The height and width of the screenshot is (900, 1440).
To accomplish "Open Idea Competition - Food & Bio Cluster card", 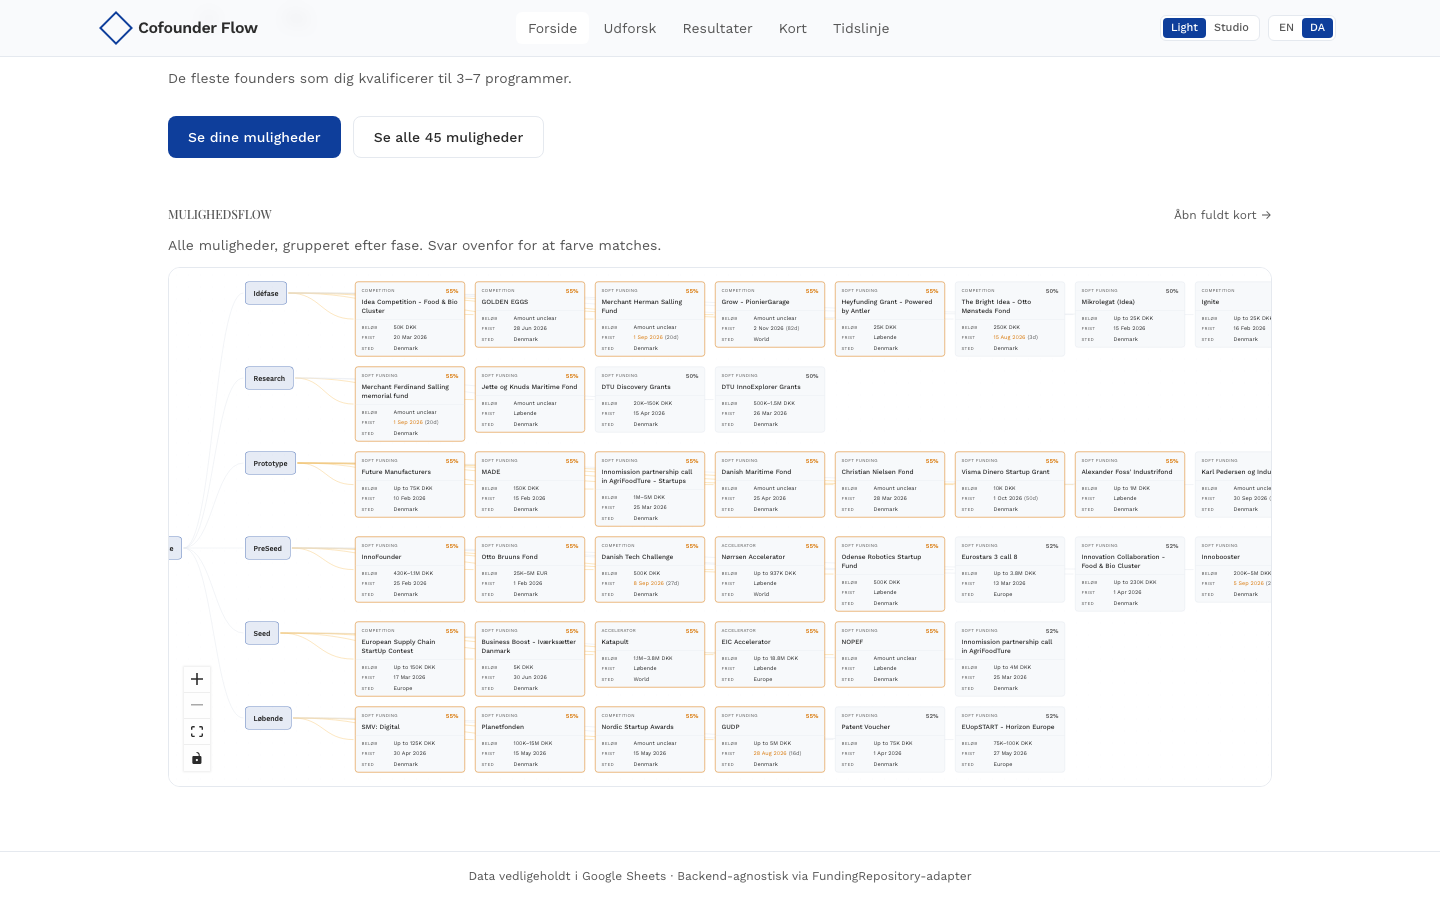I will pos(410,319).
